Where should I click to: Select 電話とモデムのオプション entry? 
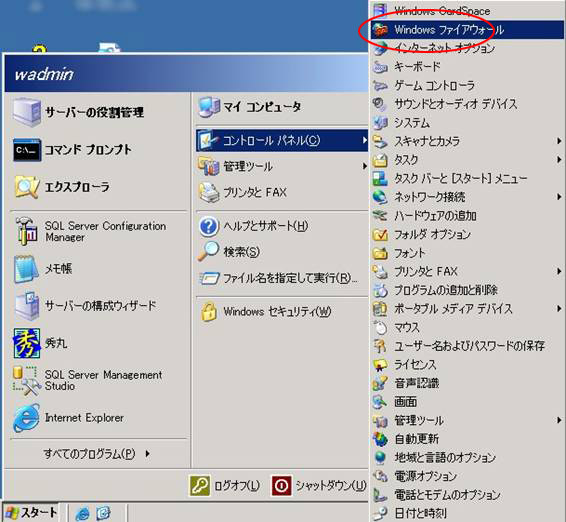pos(467,495)
